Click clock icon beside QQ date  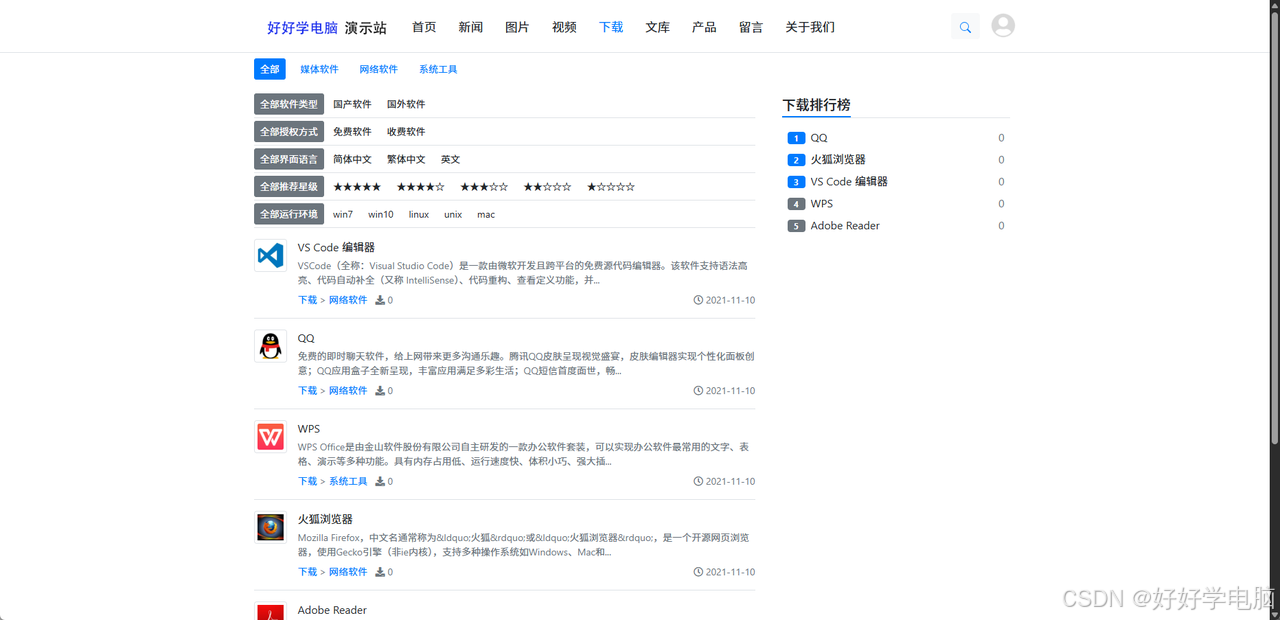click(x=698, y=391)
